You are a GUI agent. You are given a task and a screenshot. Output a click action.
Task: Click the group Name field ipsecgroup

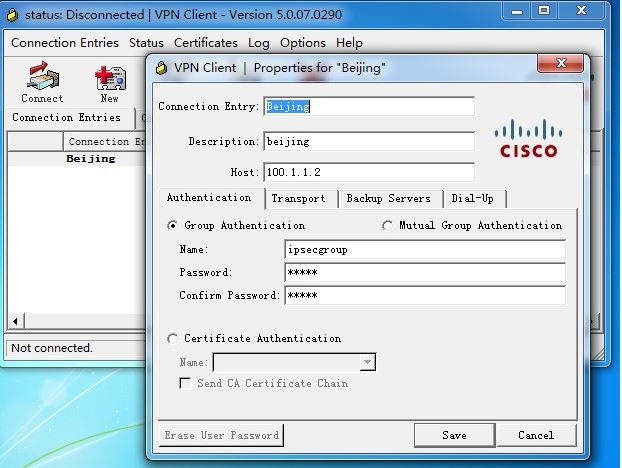(425, 250)
